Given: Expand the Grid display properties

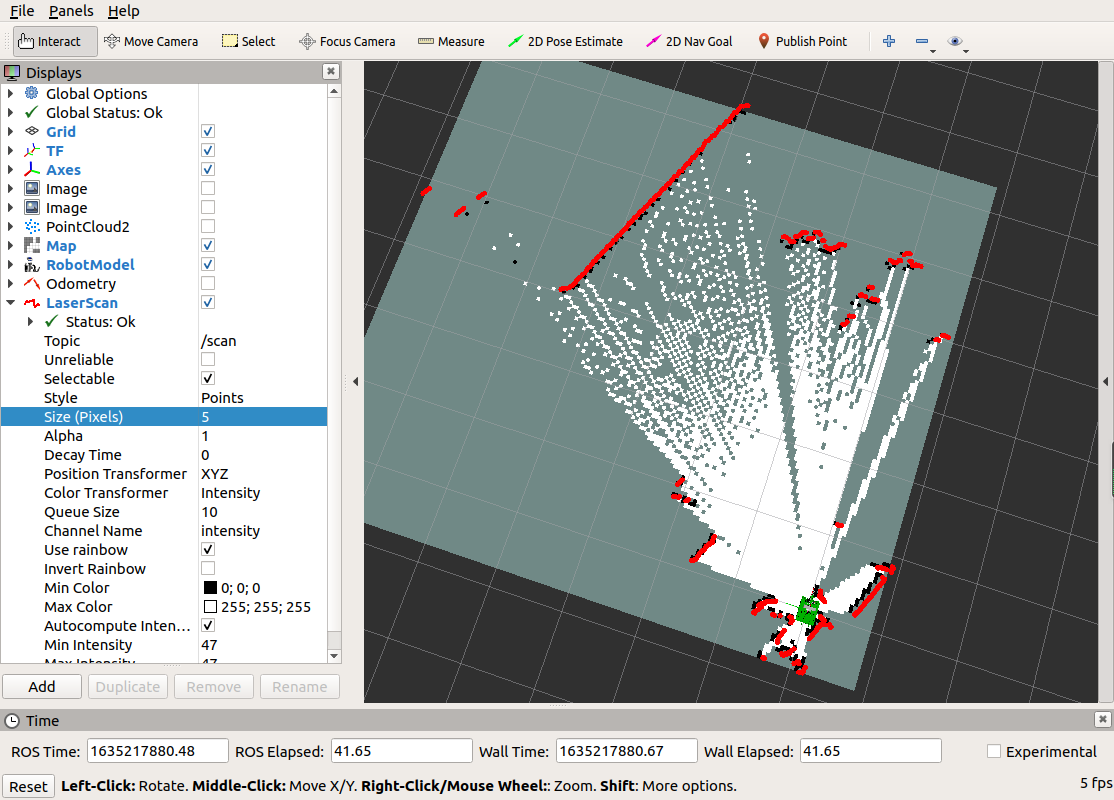Looking at the screenshot, I should point(10,131).
